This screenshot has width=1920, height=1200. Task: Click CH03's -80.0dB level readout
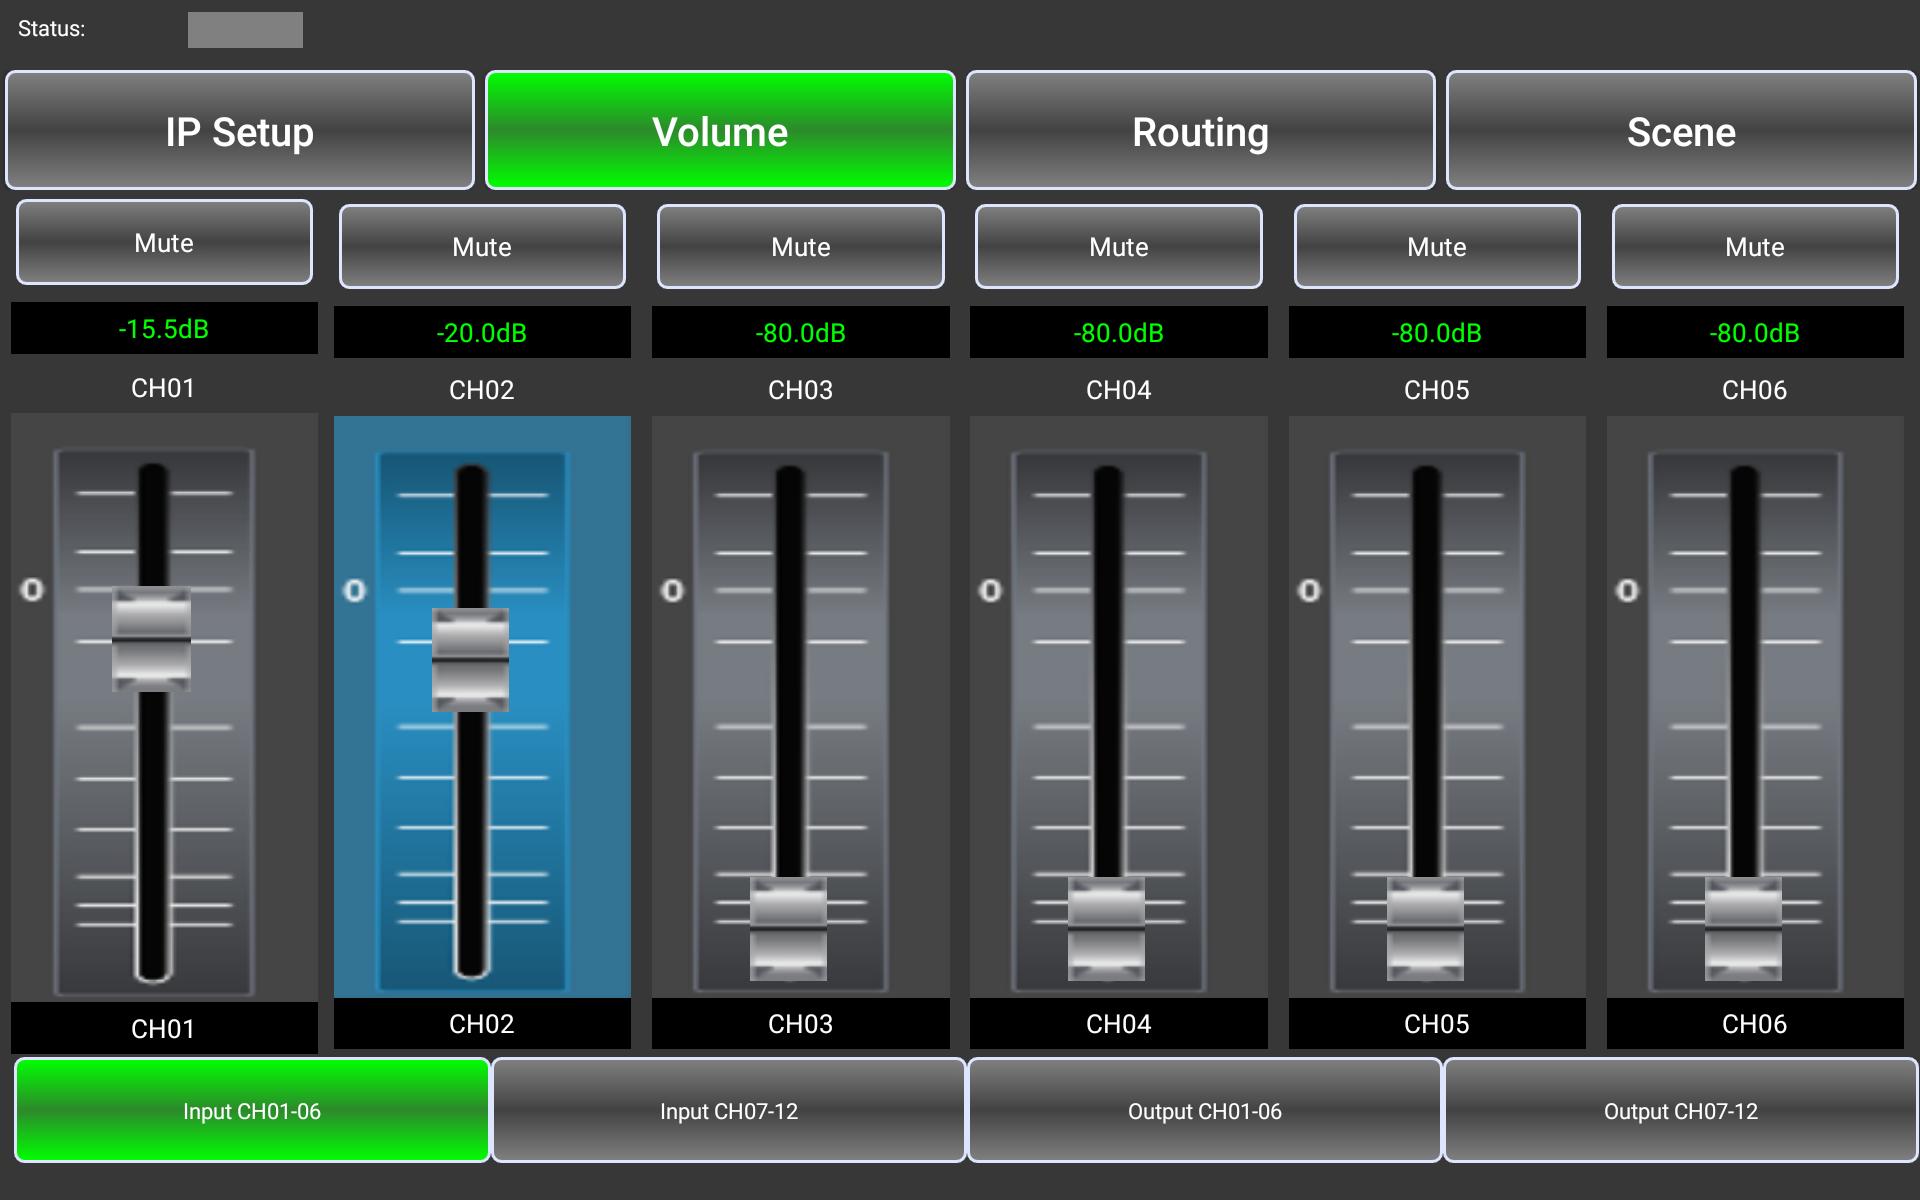tap(800, 332)
